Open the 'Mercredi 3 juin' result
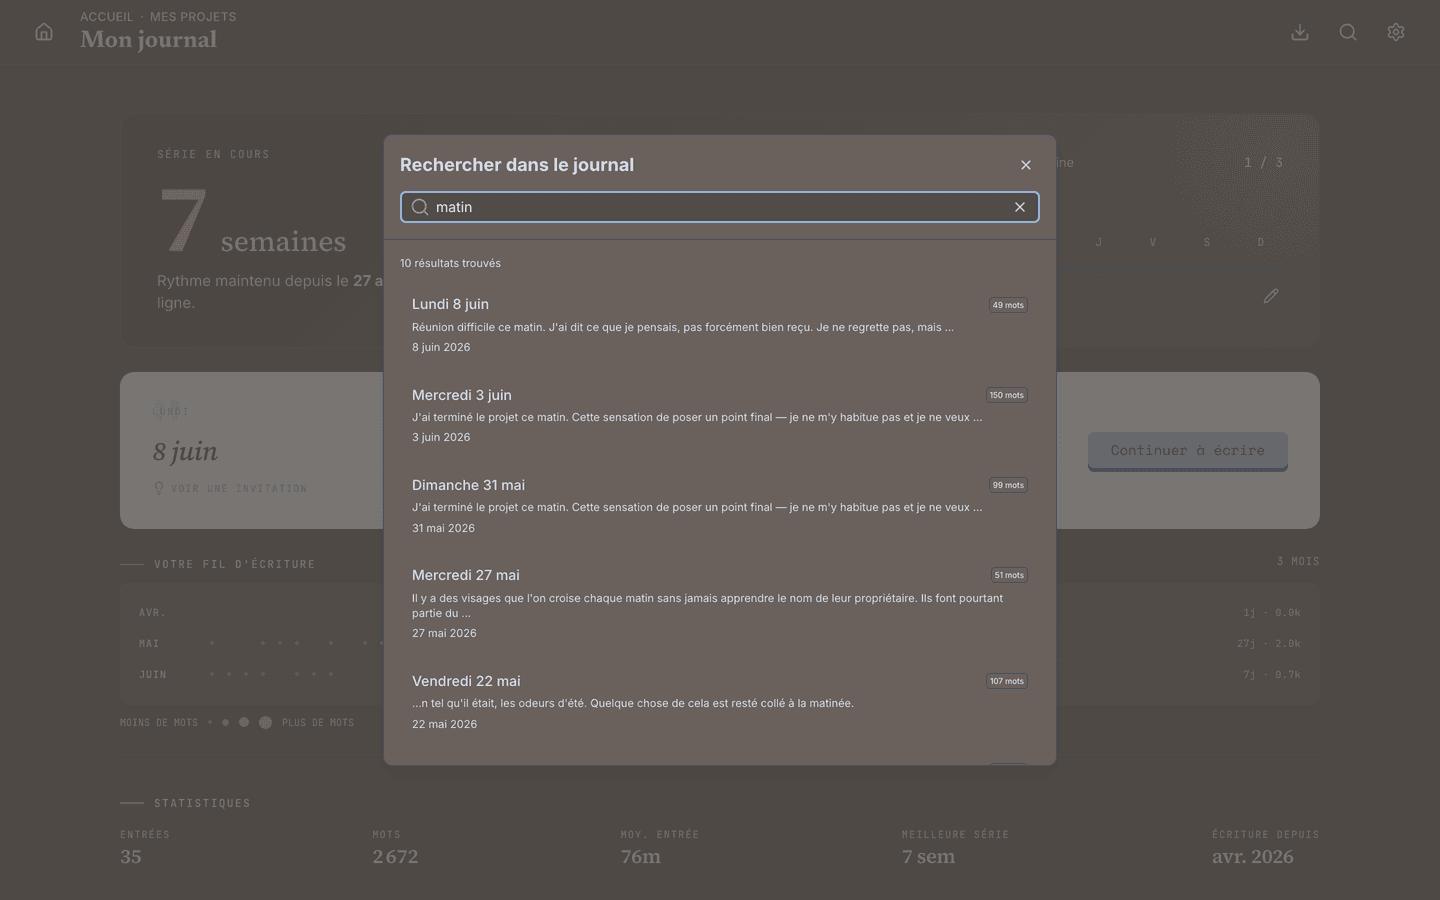The image size is (1440, 900). [720, 415]
